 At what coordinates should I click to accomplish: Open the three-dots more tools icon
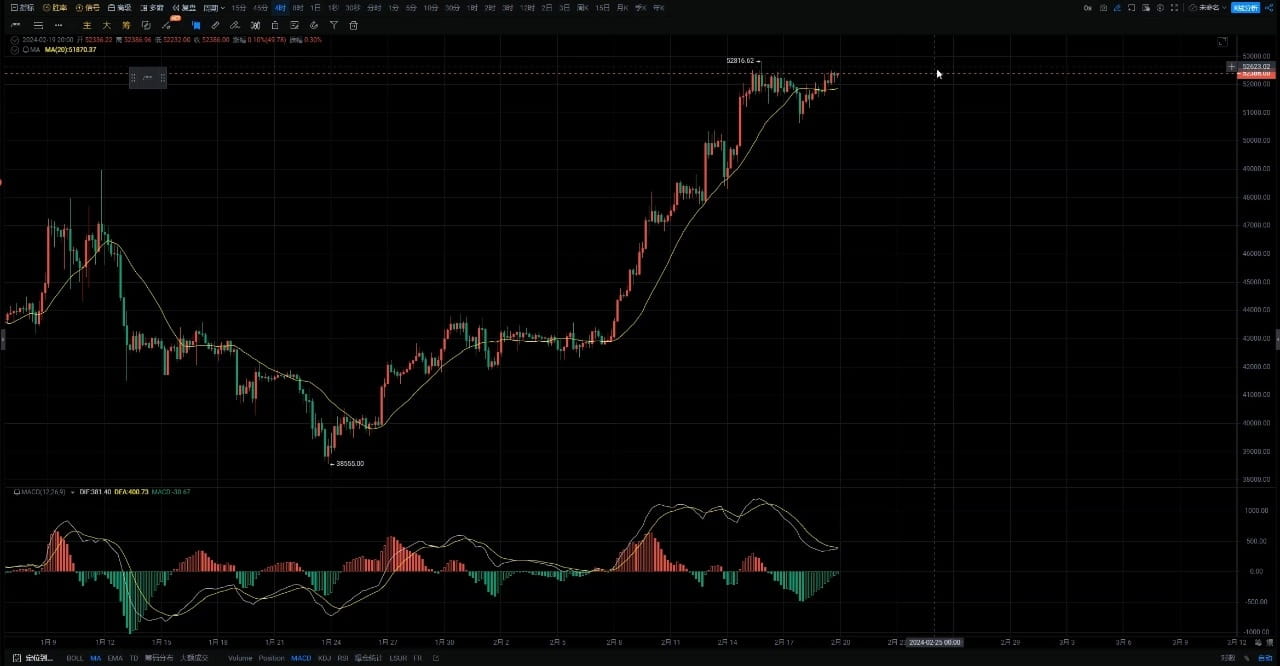click(58, 25)
